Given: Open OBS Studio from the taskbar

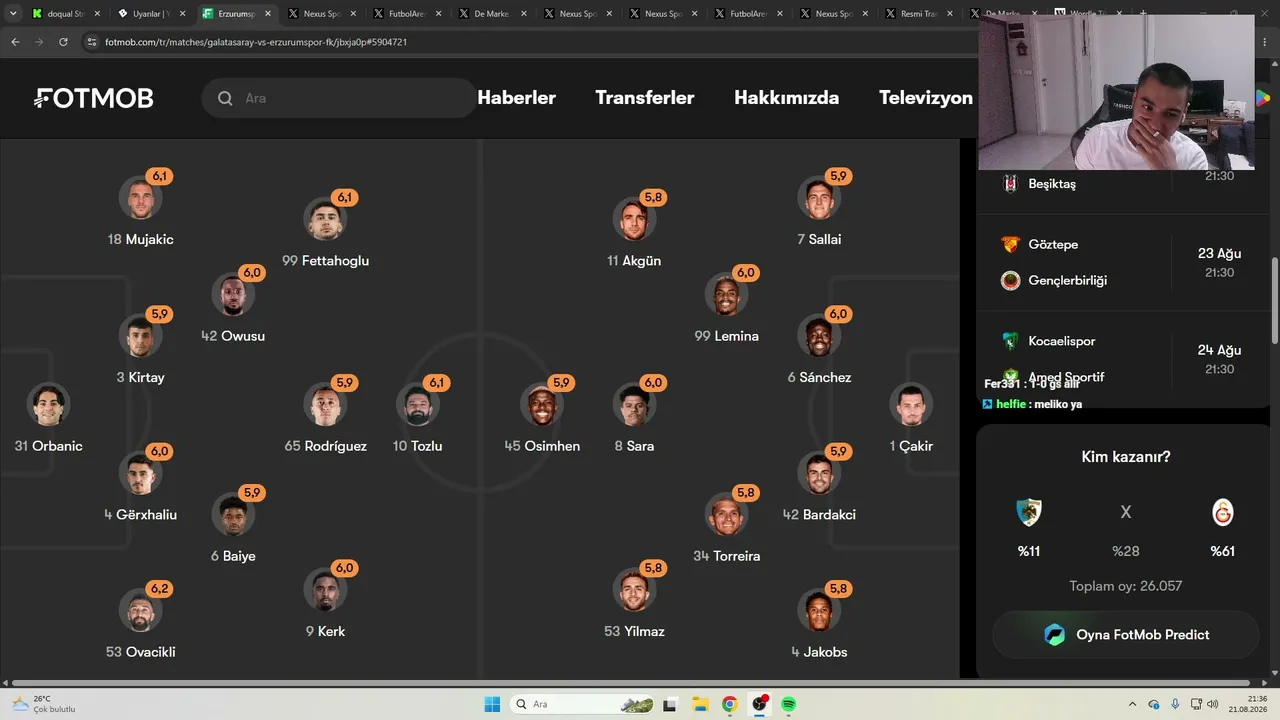Looking at the screenshot, I should coord(760,704).
